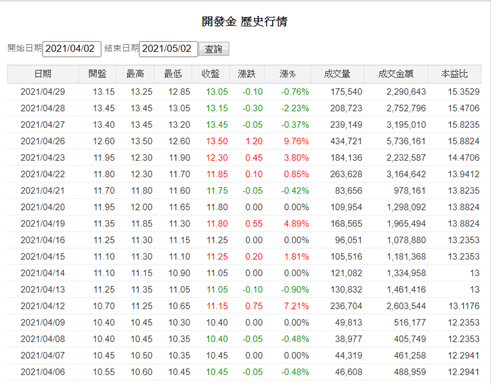Click the 日期 column header

43,74
